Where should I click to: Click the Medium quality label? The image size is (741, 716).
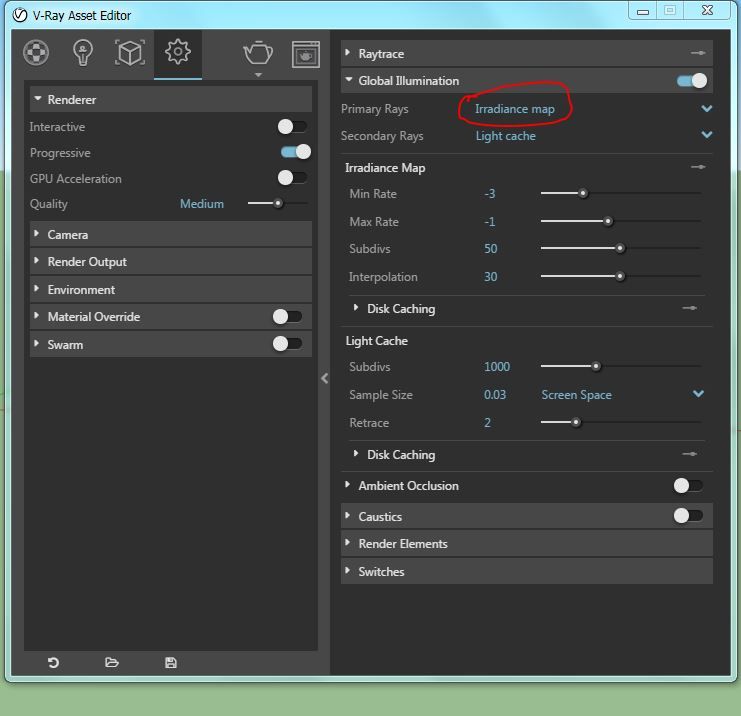[x=202, y=204]
